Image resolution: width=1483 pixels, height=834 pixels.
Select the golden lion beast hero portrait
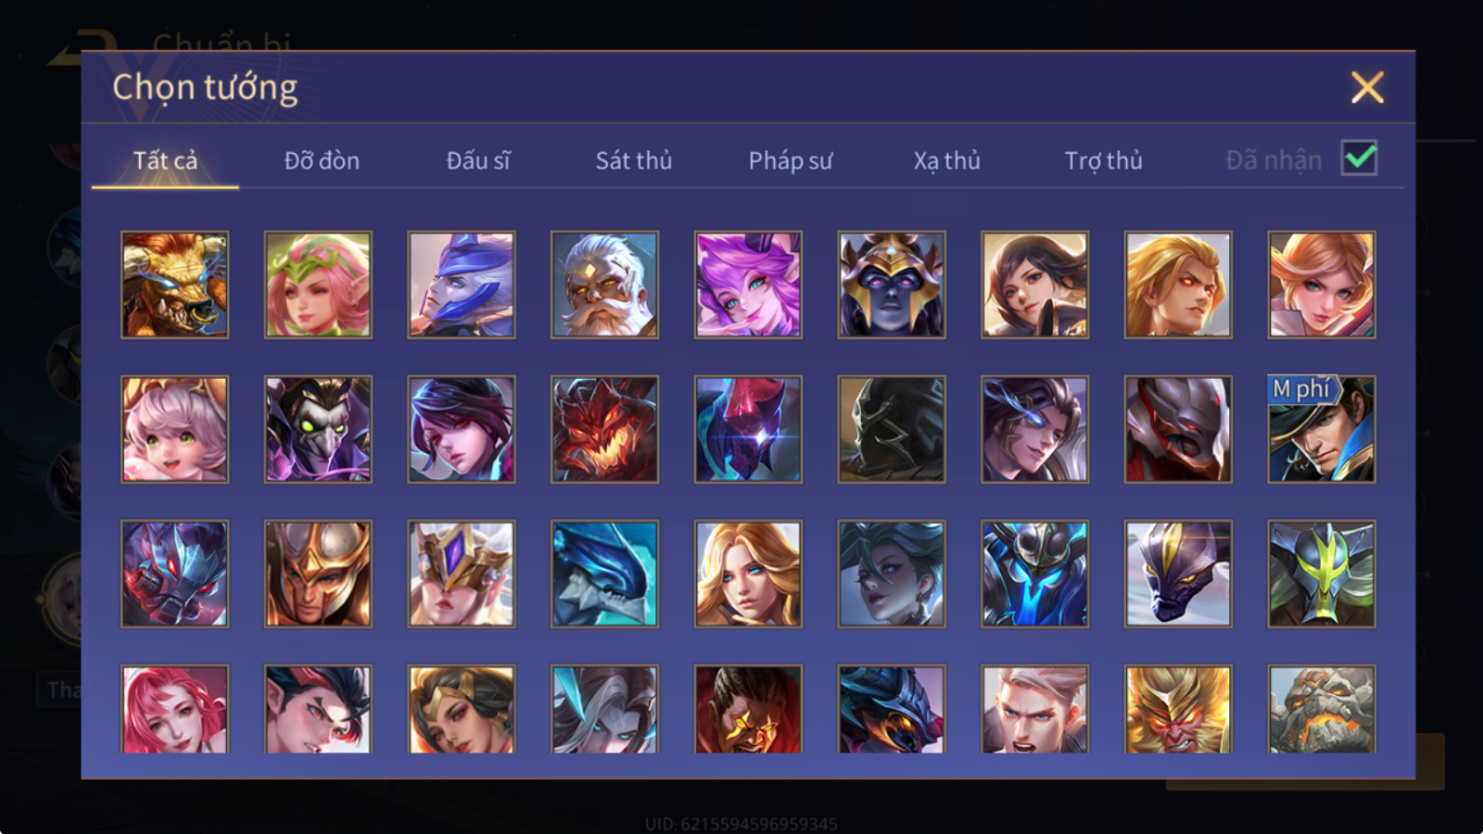(175, 285)
